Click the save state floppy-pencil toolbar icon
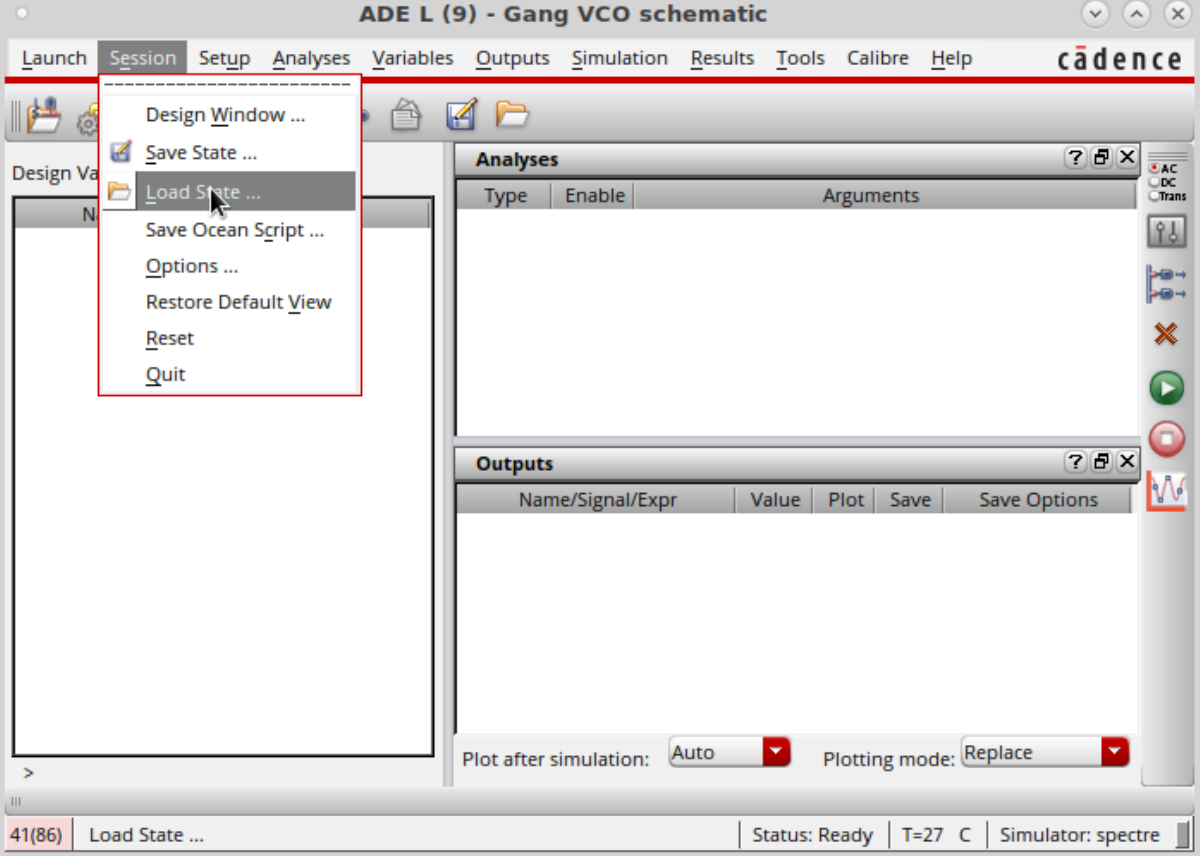1200x856 pixels. [x=461, y=116]
